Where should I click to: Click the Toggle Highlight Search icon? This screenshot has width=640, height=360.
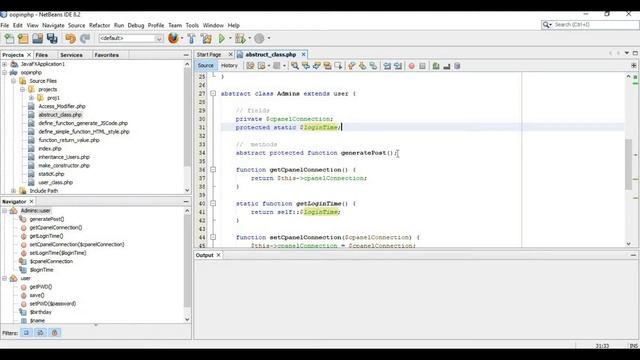(327, 66)
